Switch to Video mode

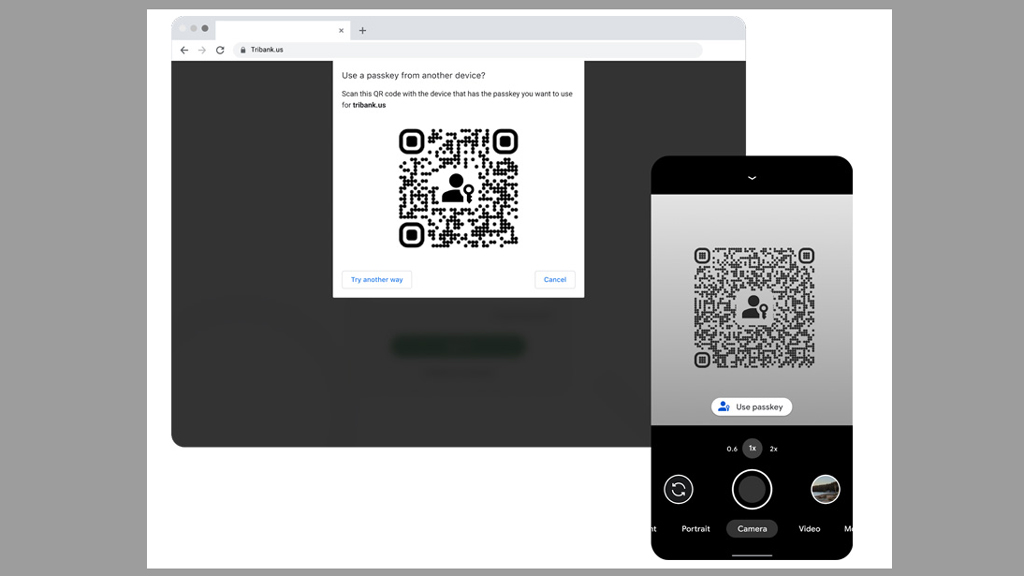(809, 529)
